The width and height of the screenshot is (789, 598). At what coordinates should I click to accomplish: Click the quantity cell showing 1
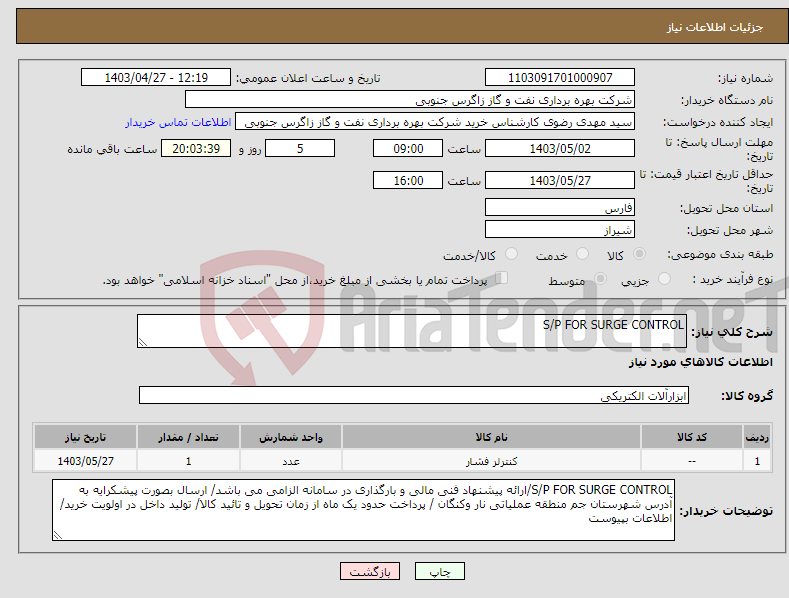point(188,461)
